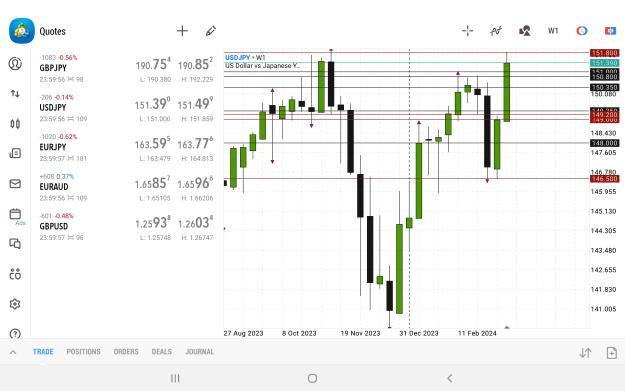
Task: Click the 27 Aug 2023 date label
Action: (244, 333)
